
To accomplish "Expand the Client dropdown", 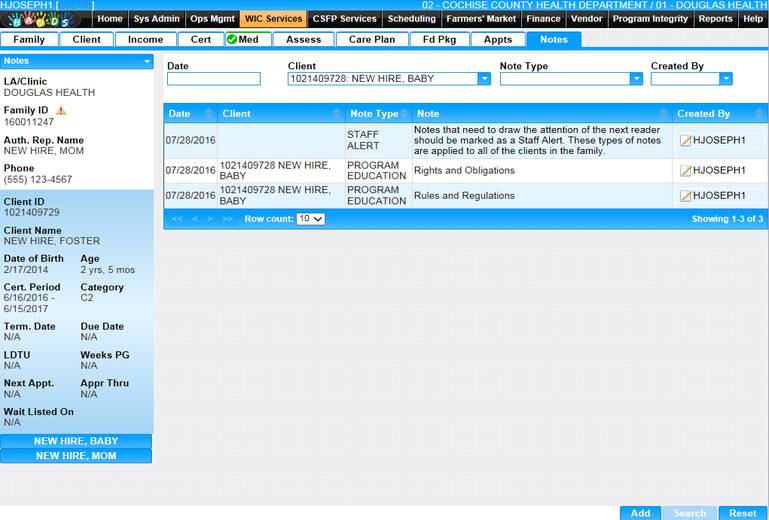I will click(484, 79).
